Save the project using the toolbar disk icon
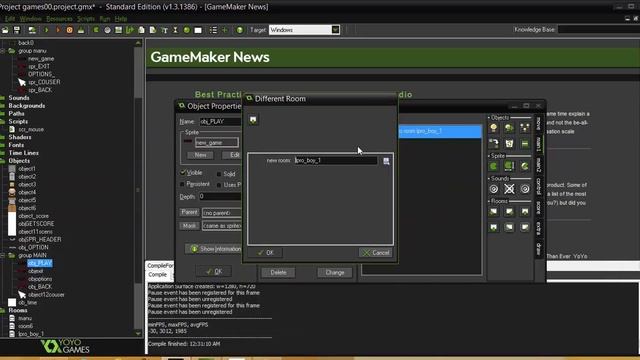 (x=17, y=30)
